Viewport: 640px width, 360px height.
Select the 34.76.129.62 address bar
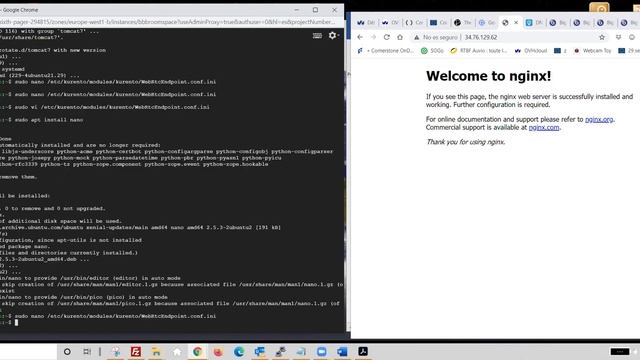[509, 37]
